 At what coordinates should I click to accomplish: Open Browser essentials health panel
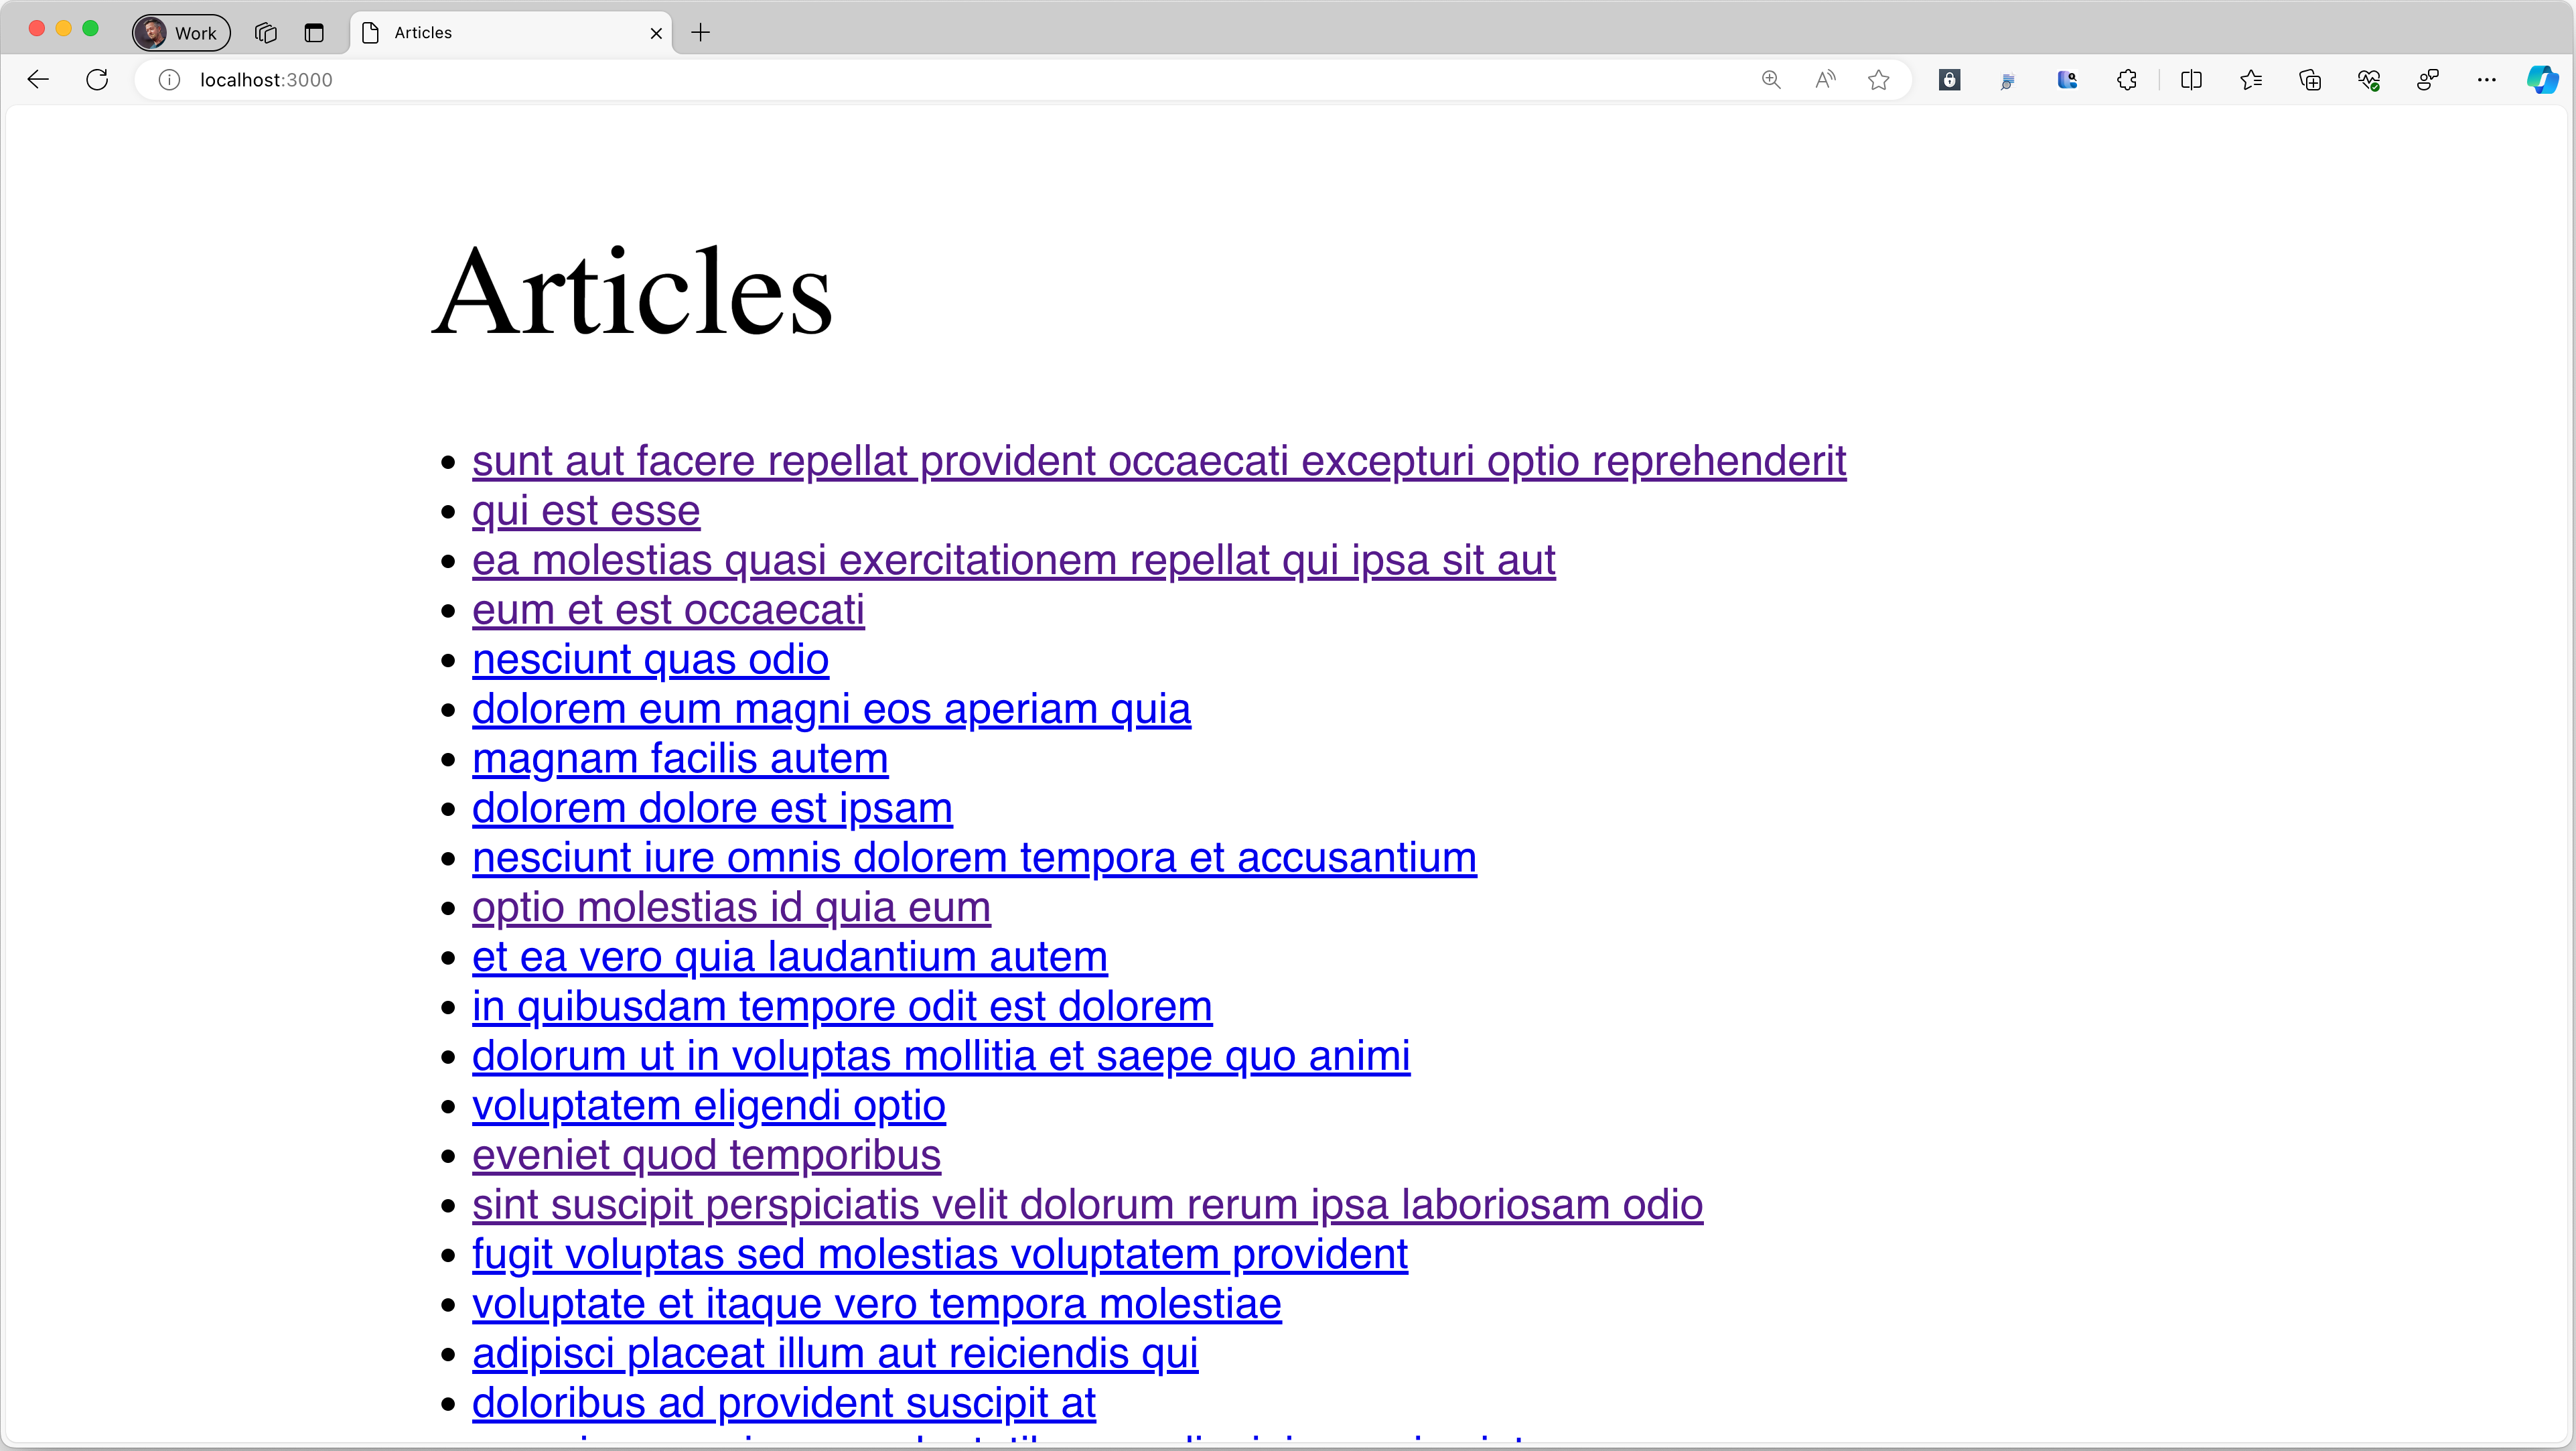click(x=2368, y=80)
